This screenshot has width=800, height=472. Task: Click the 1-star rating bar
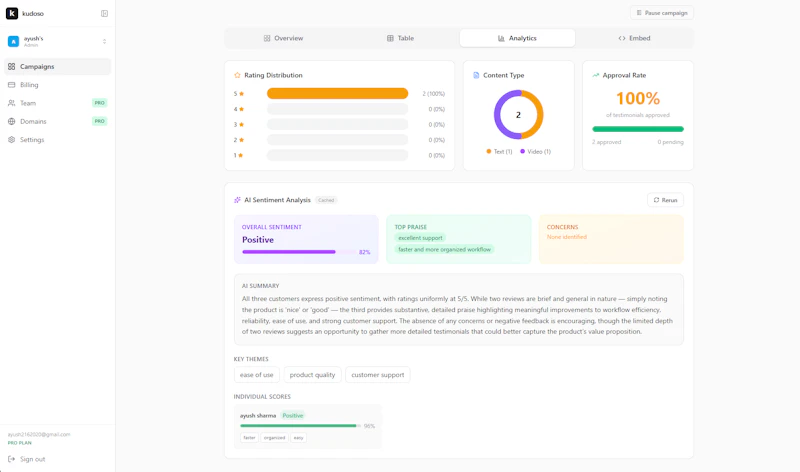[337, 155]
